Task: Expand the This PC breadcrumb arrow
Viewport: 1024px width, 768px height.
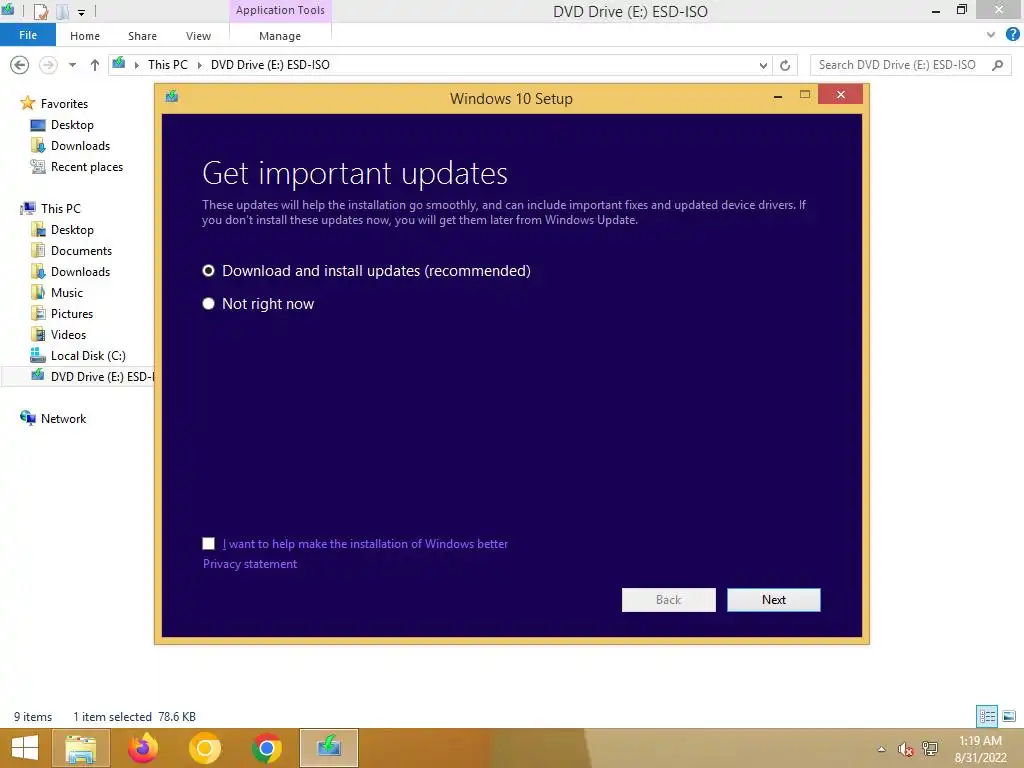Action: (200, 65)
